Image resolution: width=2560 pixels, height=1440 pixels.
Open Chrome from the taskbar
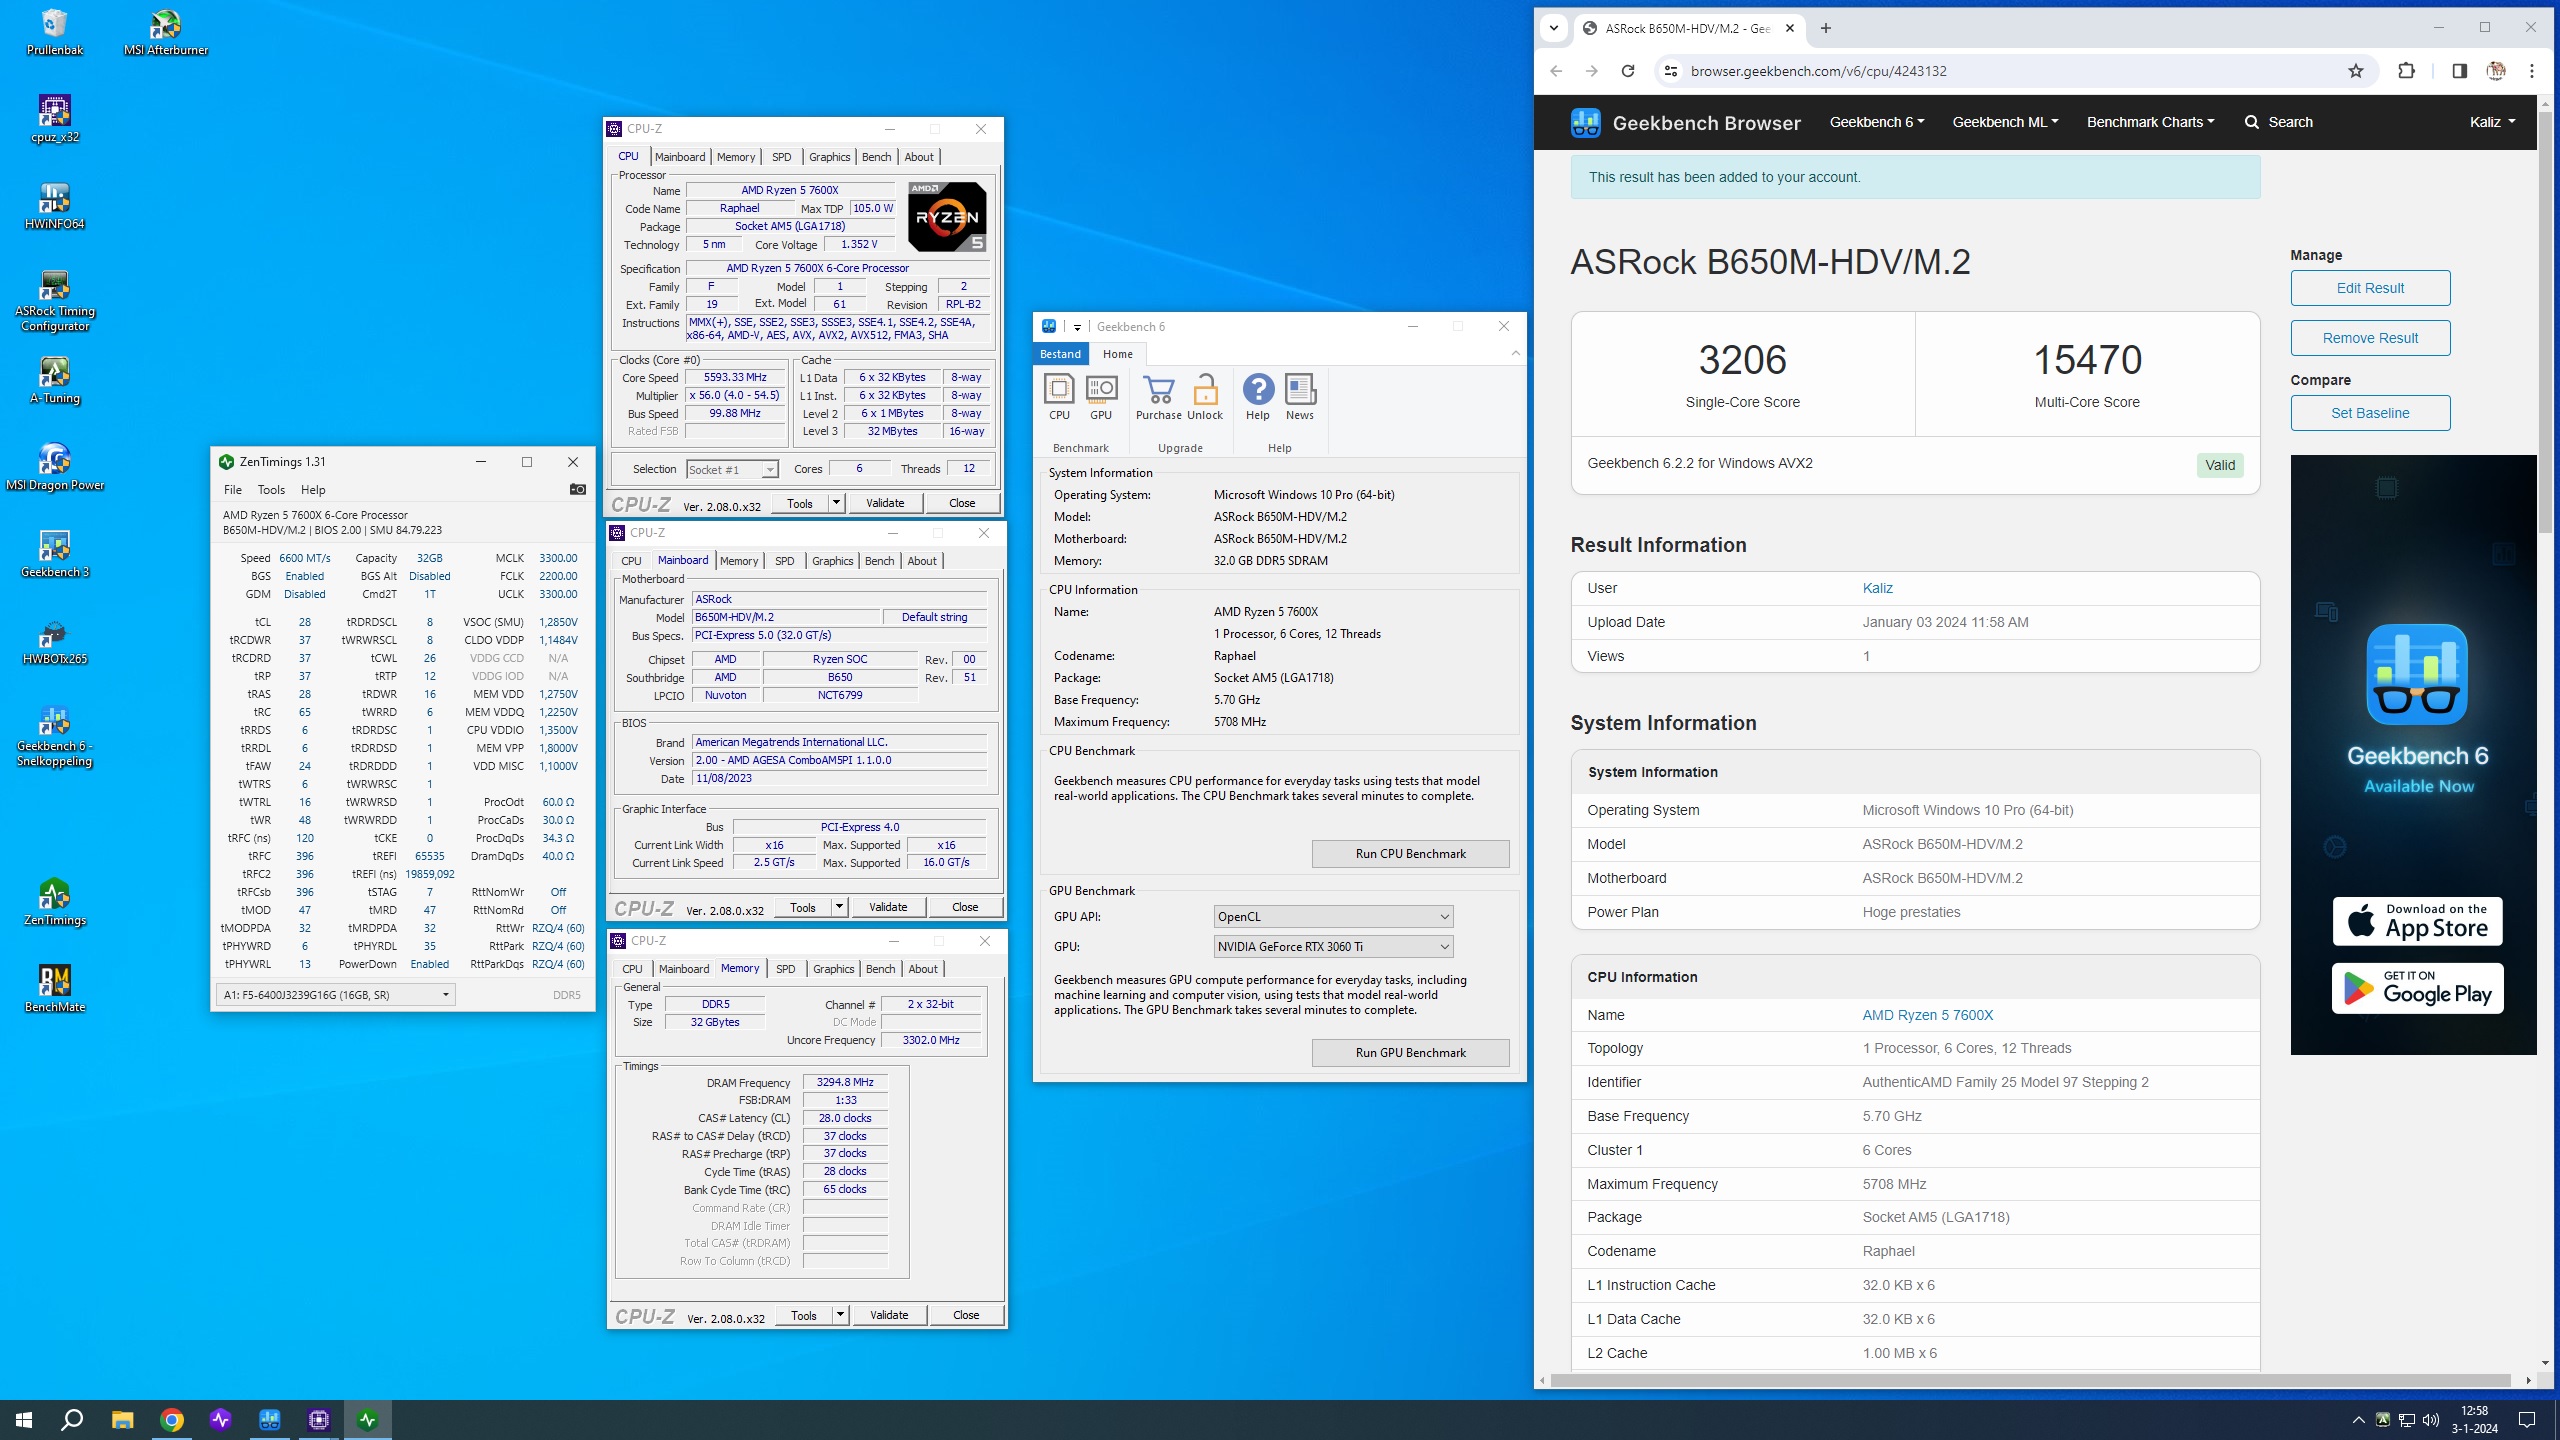pos(172,1419)
